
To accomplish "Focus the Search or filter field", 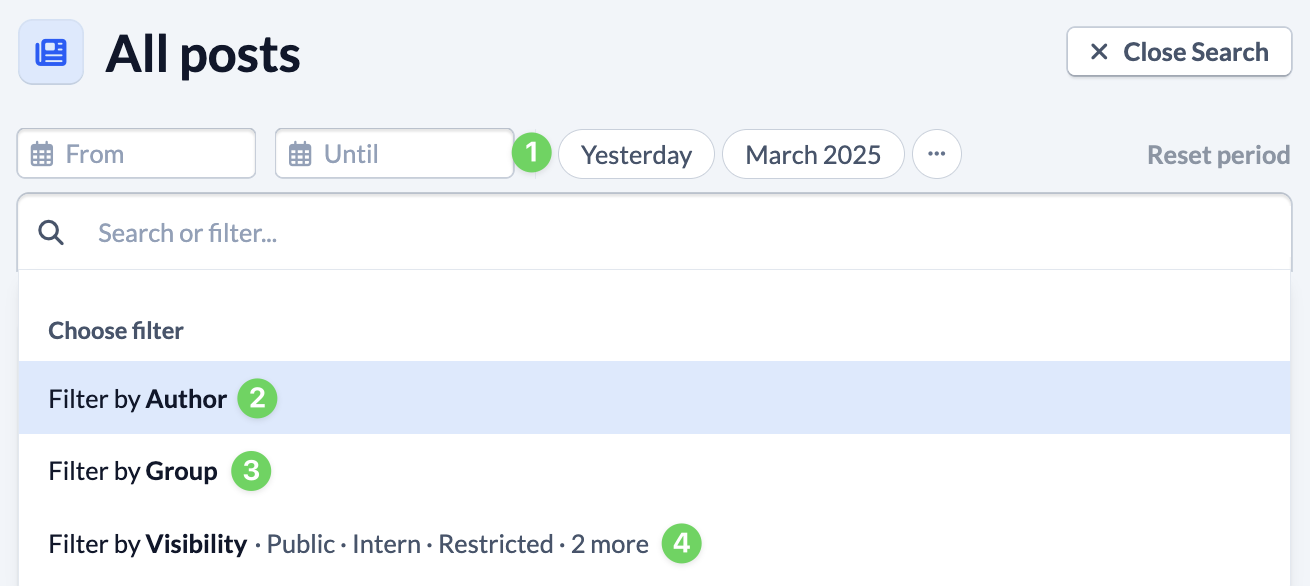I will pyautogui.click(x=654, y=233).
